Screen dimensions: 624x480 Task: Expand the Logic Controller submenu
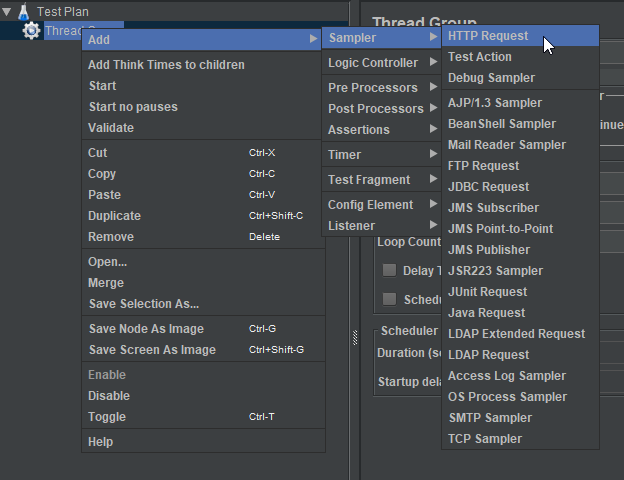click(x=381, y=62)
